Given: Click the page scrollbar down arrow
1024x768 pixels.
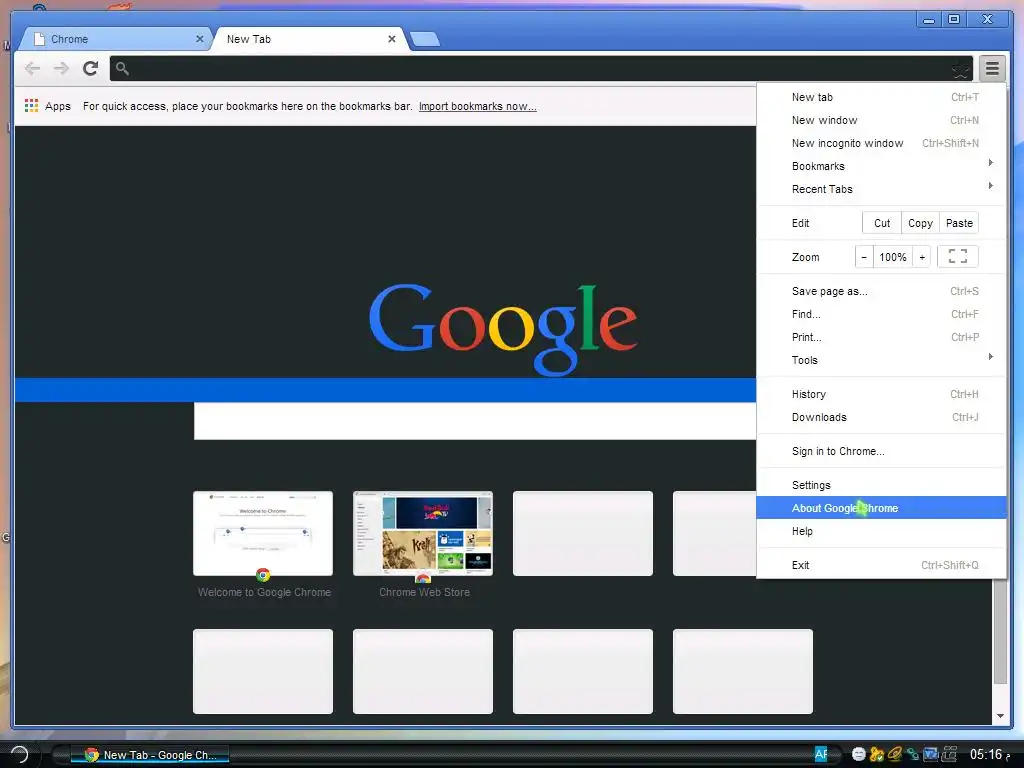Looking at the screenshot, I should coord(1000,716).
